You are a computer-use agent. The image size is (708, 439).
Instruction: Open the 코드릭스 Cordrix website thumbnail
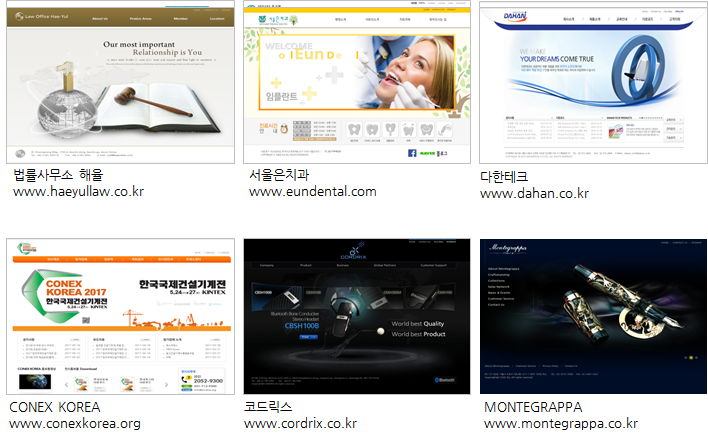click(357, 317)
